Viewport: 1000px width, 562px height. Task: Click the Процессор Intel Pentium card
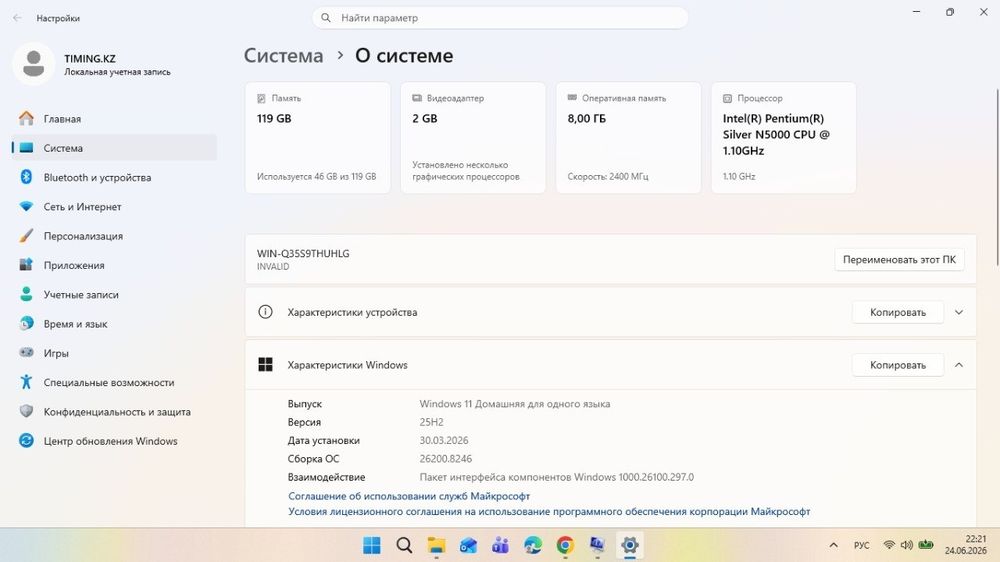pos(783,138)
